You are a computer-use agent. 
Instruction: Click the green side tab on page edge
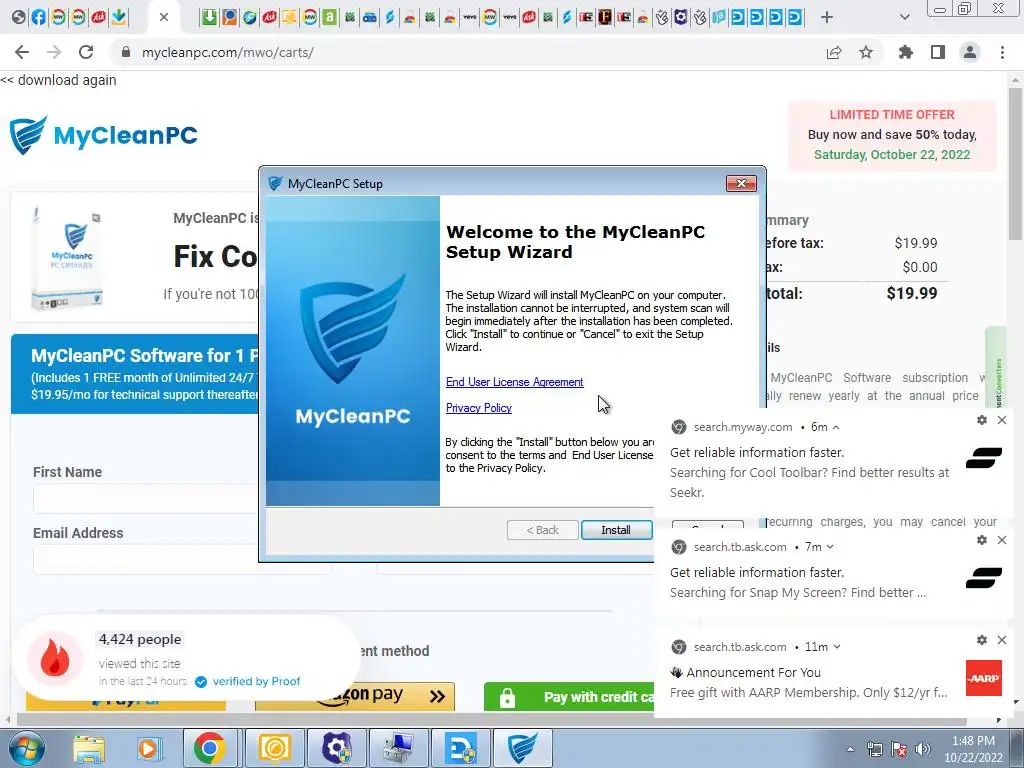pyautogui.click(x=995, y=367)
